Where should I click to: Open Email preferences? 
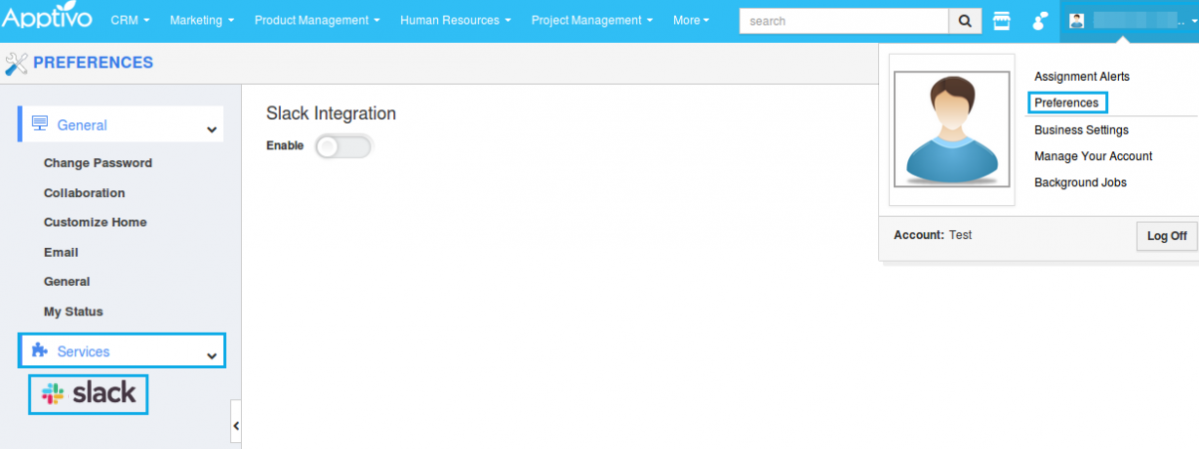(61, 252)
